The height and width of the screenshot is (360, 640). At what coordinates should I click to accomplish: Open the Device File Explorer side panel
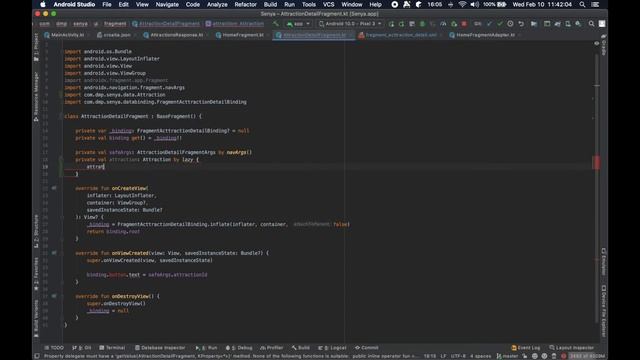point(604,311)
